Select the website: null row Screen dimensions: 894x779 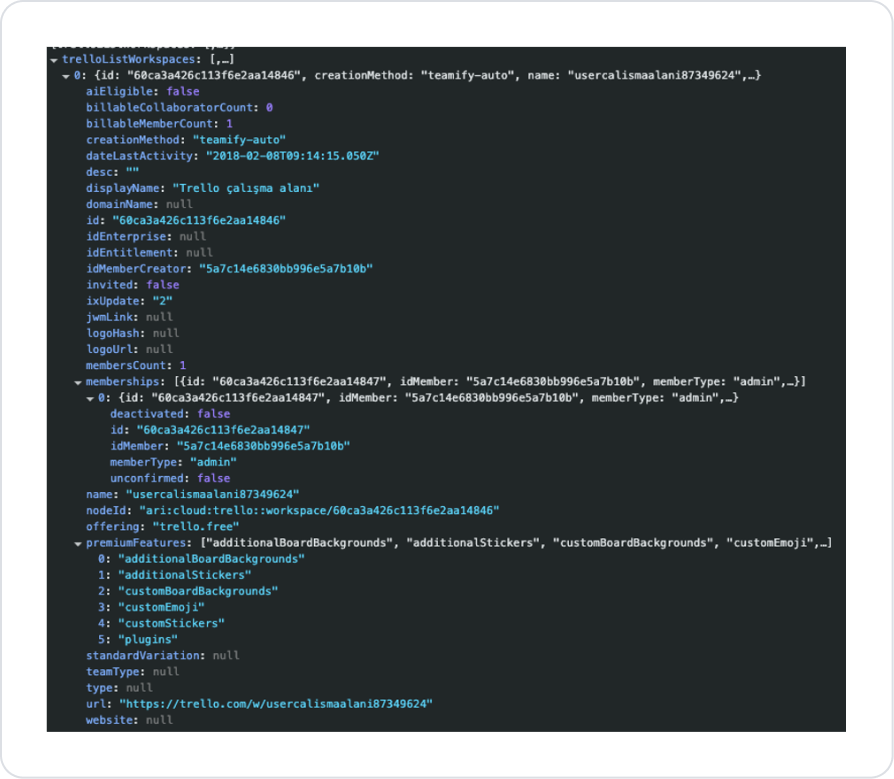coord(129,720)
